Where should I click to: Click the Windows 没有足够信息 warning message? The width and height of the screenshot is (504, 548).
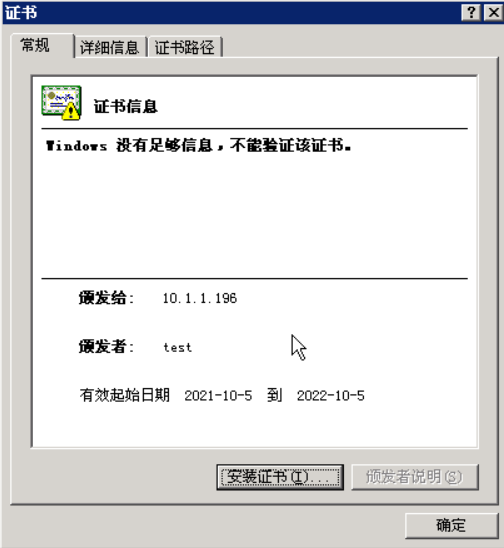[199, 145]
